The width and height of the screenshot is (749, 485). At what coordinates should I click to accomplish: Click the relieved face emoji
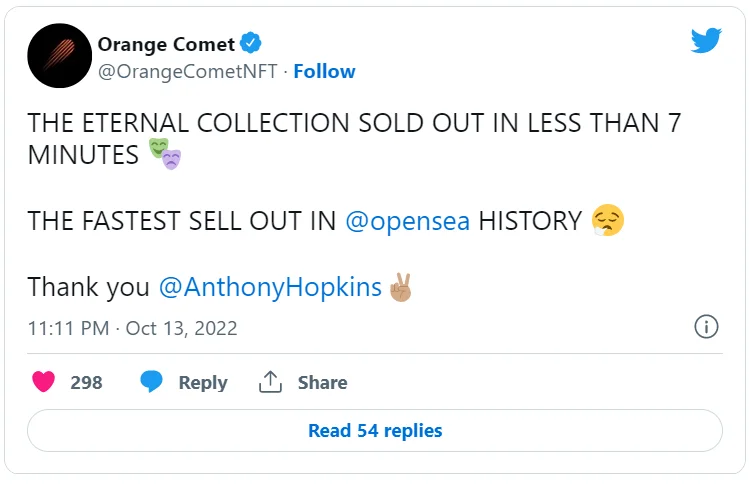pyautogui.click(x=607, y=220)
